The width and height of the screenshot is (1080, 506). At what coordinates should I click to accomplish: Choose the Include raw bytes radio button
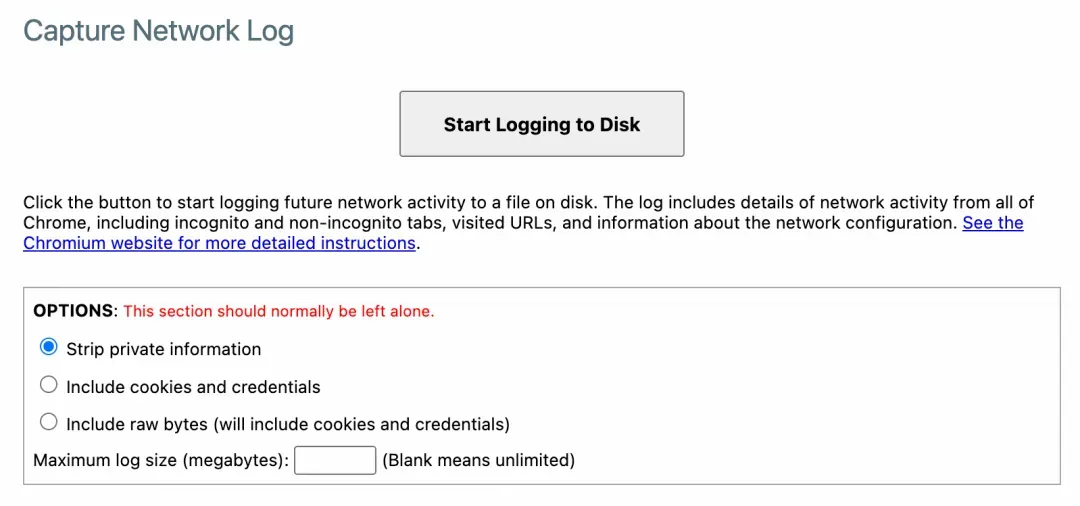pos(48,422)
